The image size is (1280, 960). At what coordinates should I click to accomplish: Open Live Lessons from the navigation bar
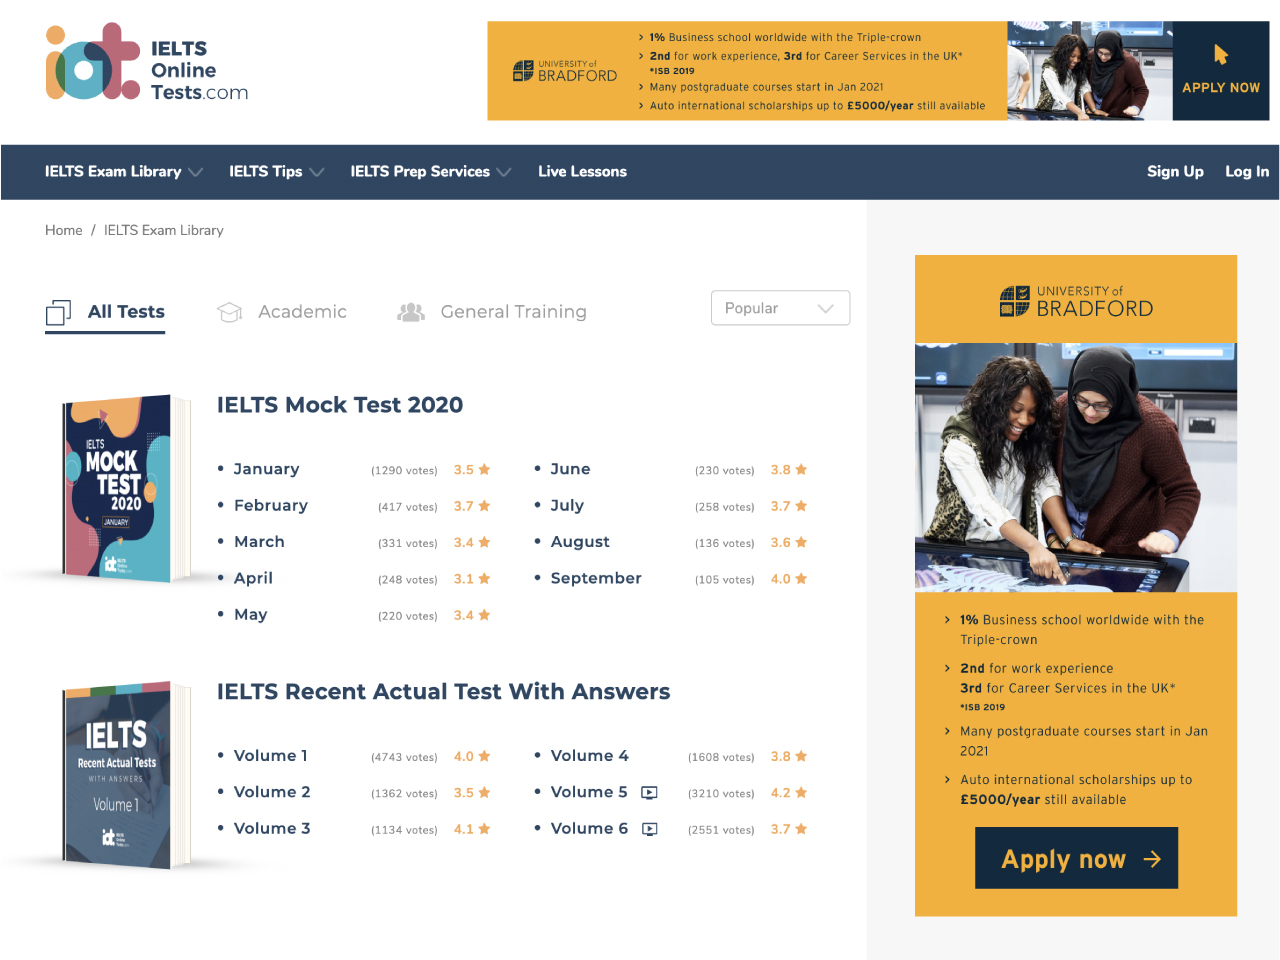click(x=582, y=172)
